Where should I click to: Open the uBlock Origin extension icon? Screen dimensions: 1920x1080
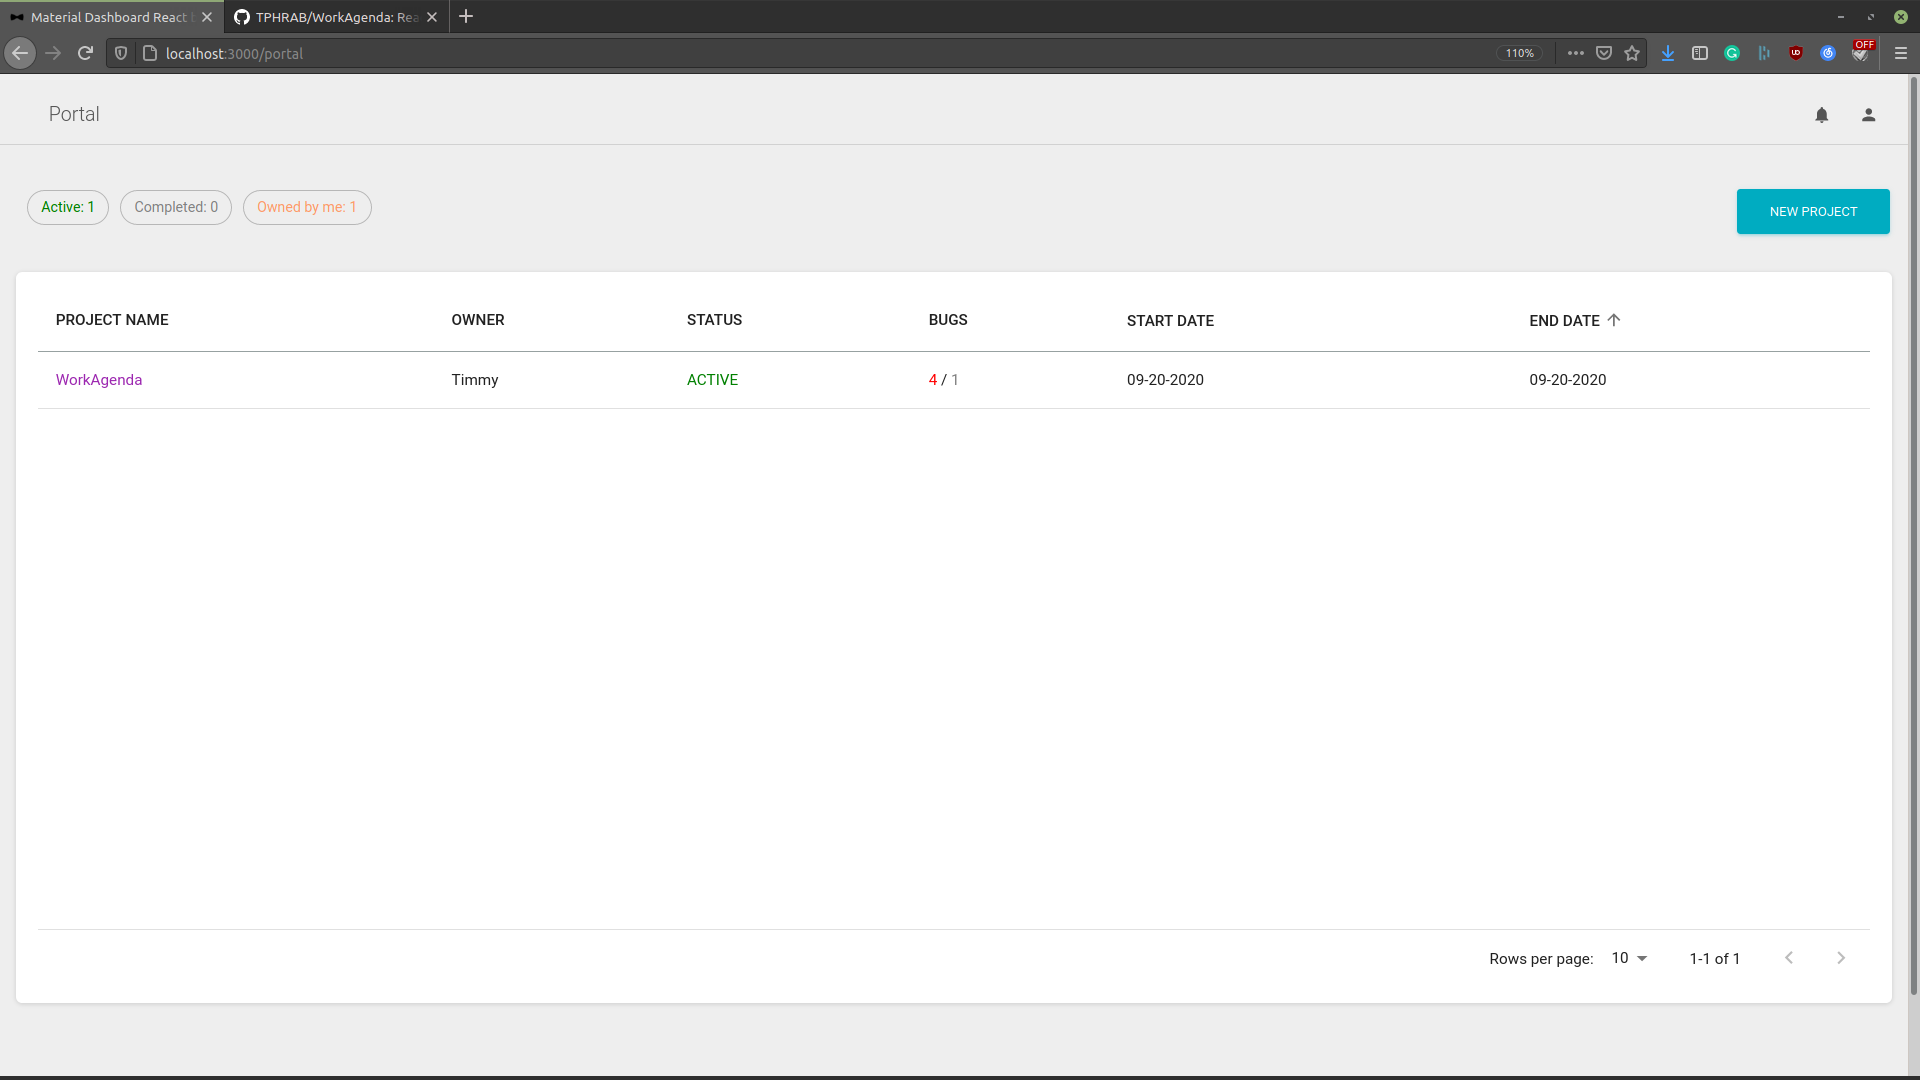[x=1796, y=53]
